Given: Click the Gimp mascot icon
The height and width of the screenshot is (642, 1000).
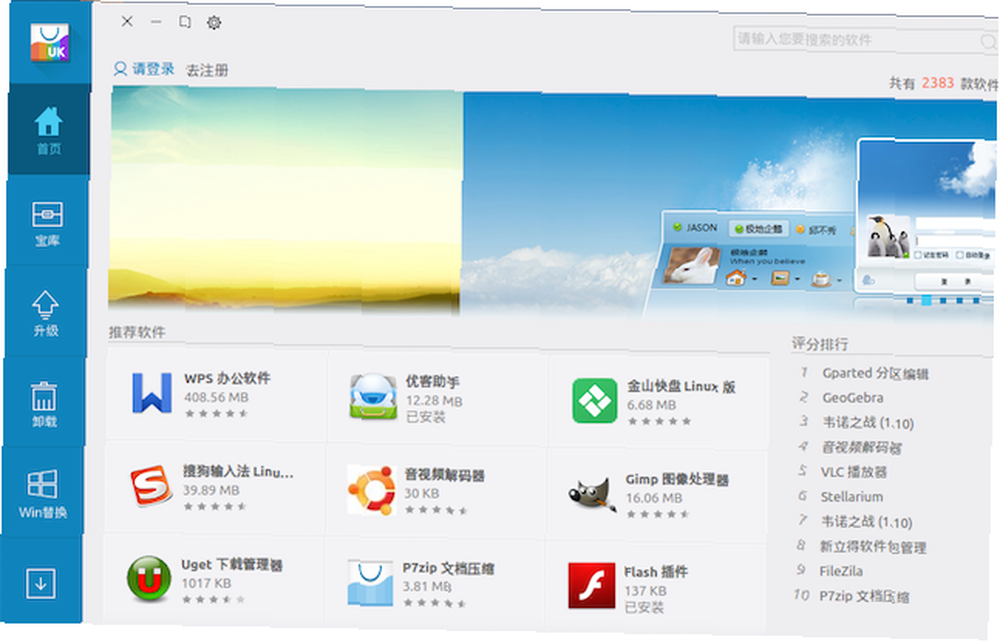Looking at the screenshot, I should point(592,495).
